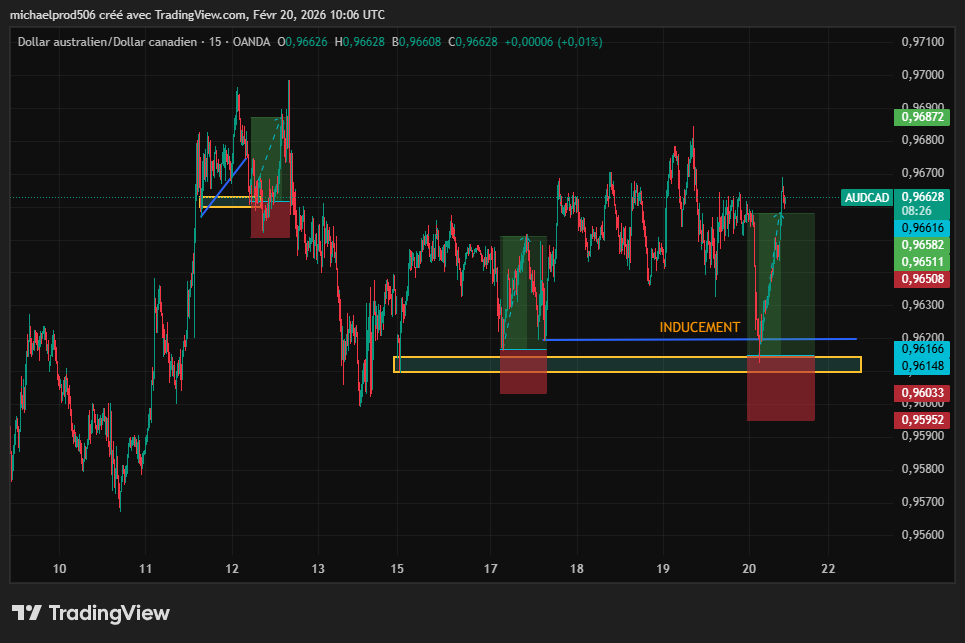The height and width of the screenshot is (643, 965).
Task: Click the close value C 0,96628 in the legend
Action: tap(473, 42)
